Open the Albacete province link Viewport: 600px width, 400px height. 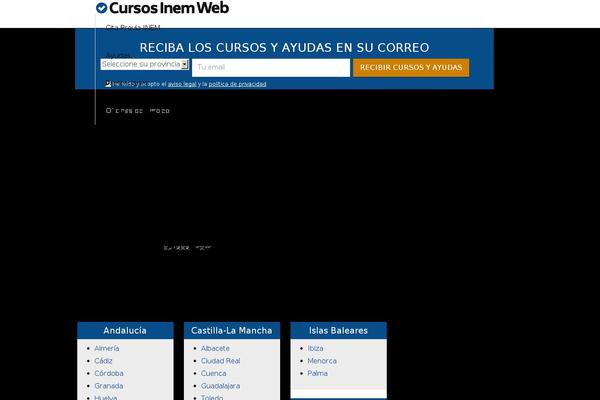click(x=215, y=348)
